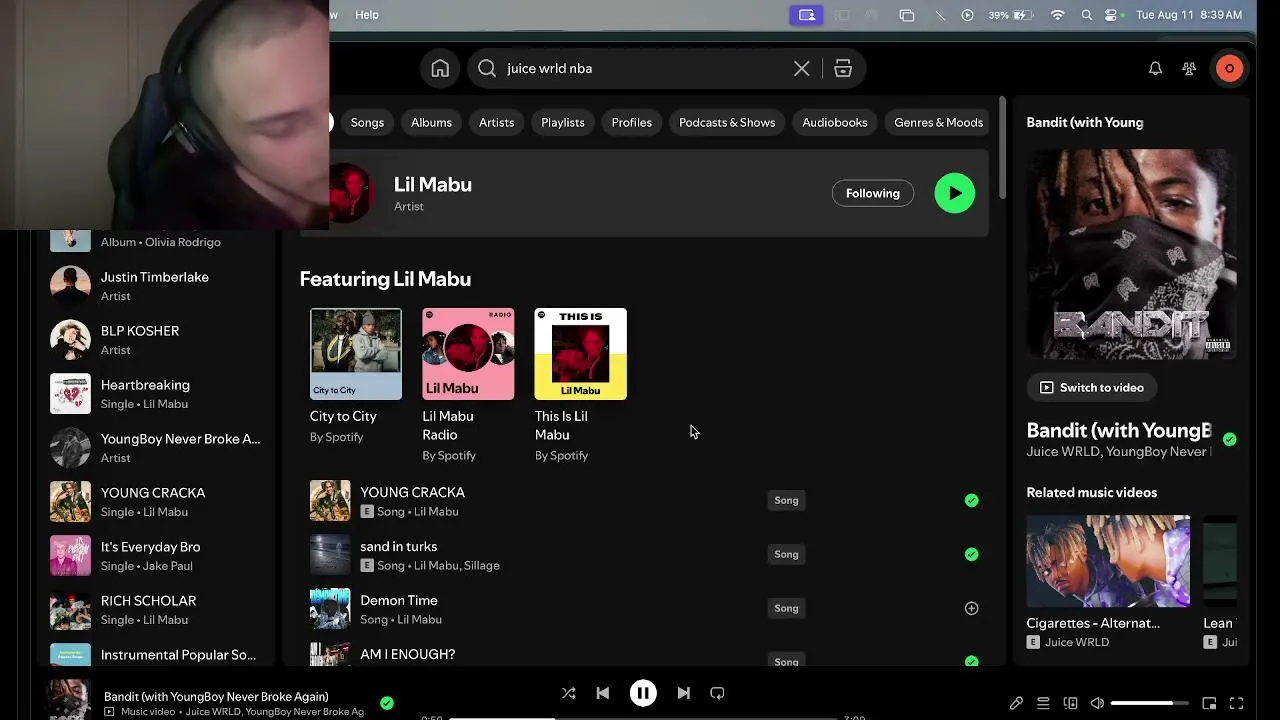Open the Bandit album artwork in the right panel
The height and width of the screenshot is (720, 1280).
click(x=1132, y=254)
